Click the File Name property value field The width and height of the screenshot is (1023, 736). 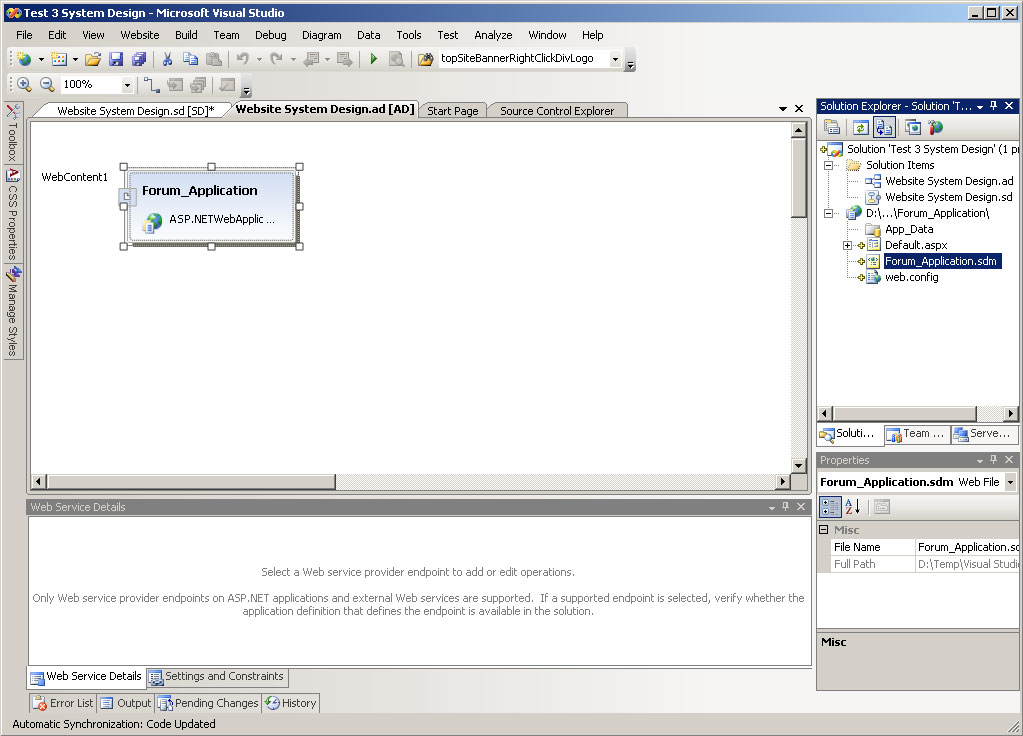point(967,547)
